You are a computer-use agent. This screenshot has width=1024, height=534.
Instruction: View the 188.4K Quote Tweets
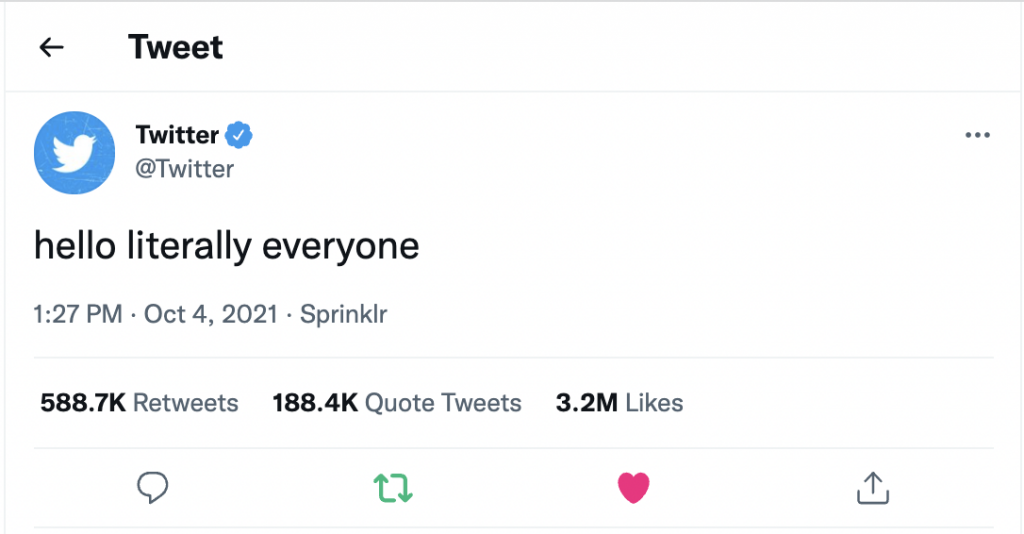(x=397, y=403)
